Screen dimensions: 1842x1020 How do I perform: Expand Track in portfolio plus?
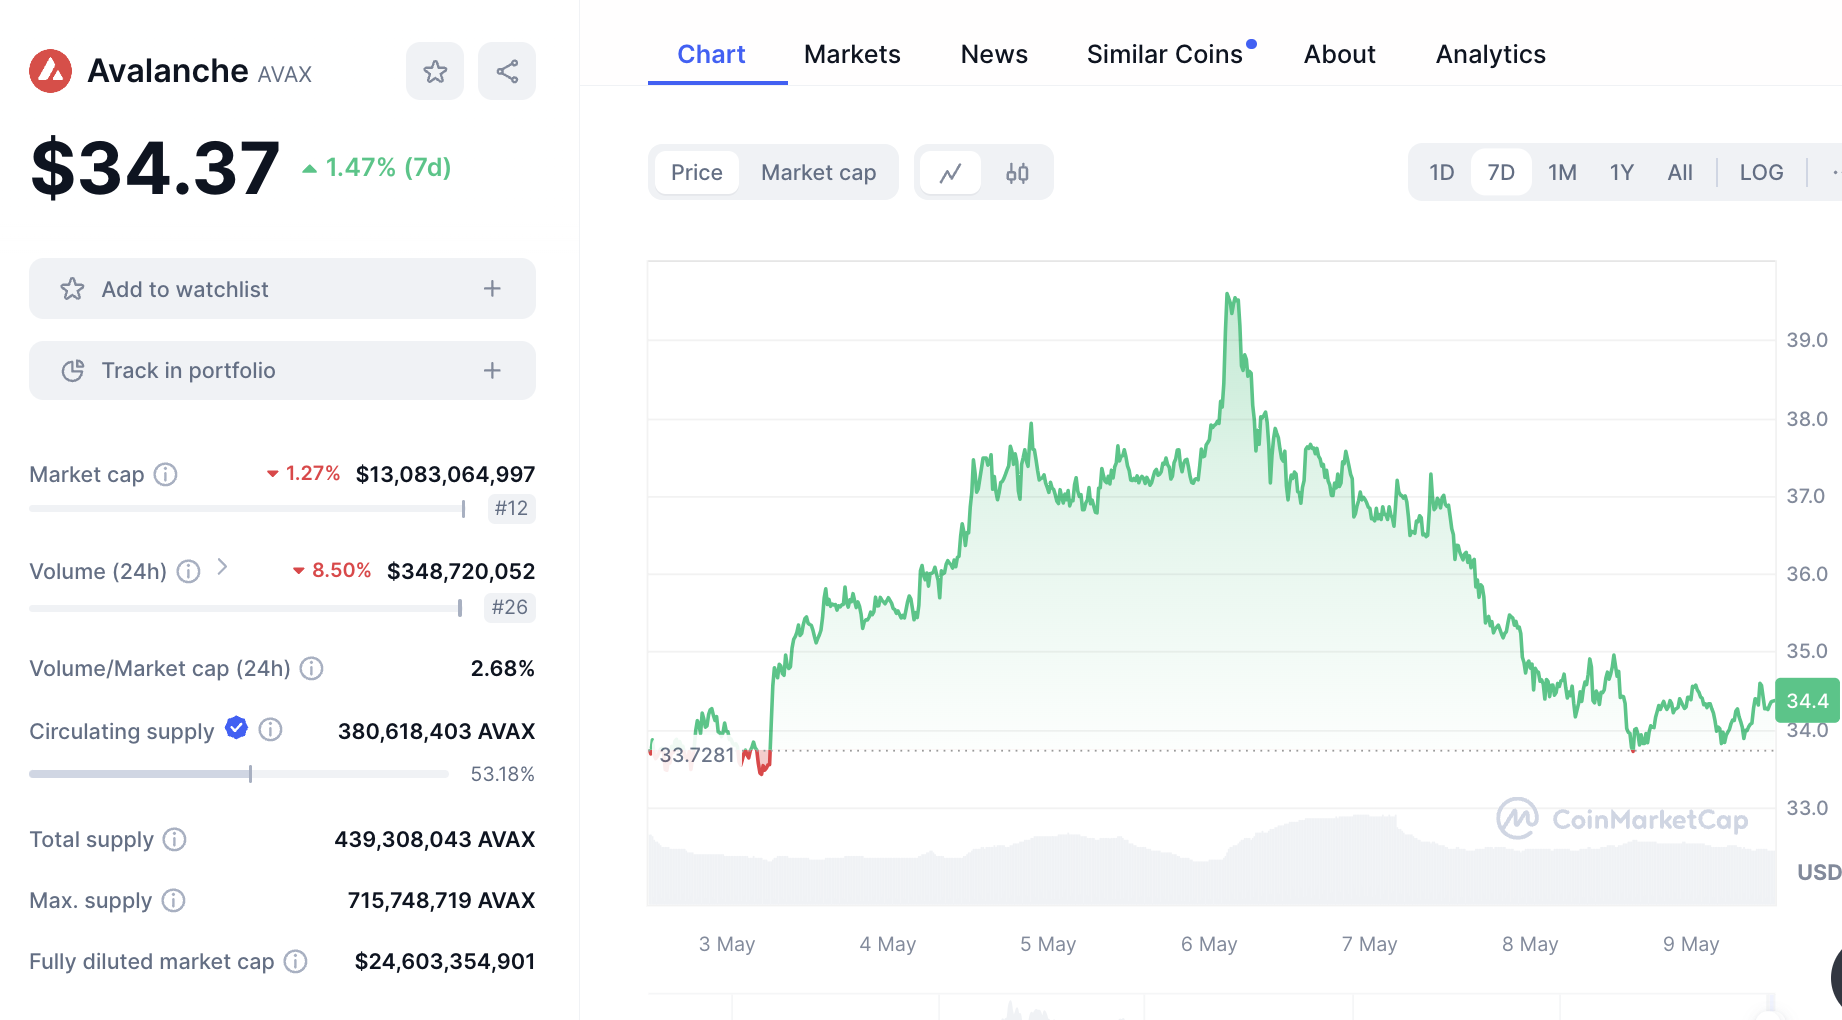tap(492, 371)
